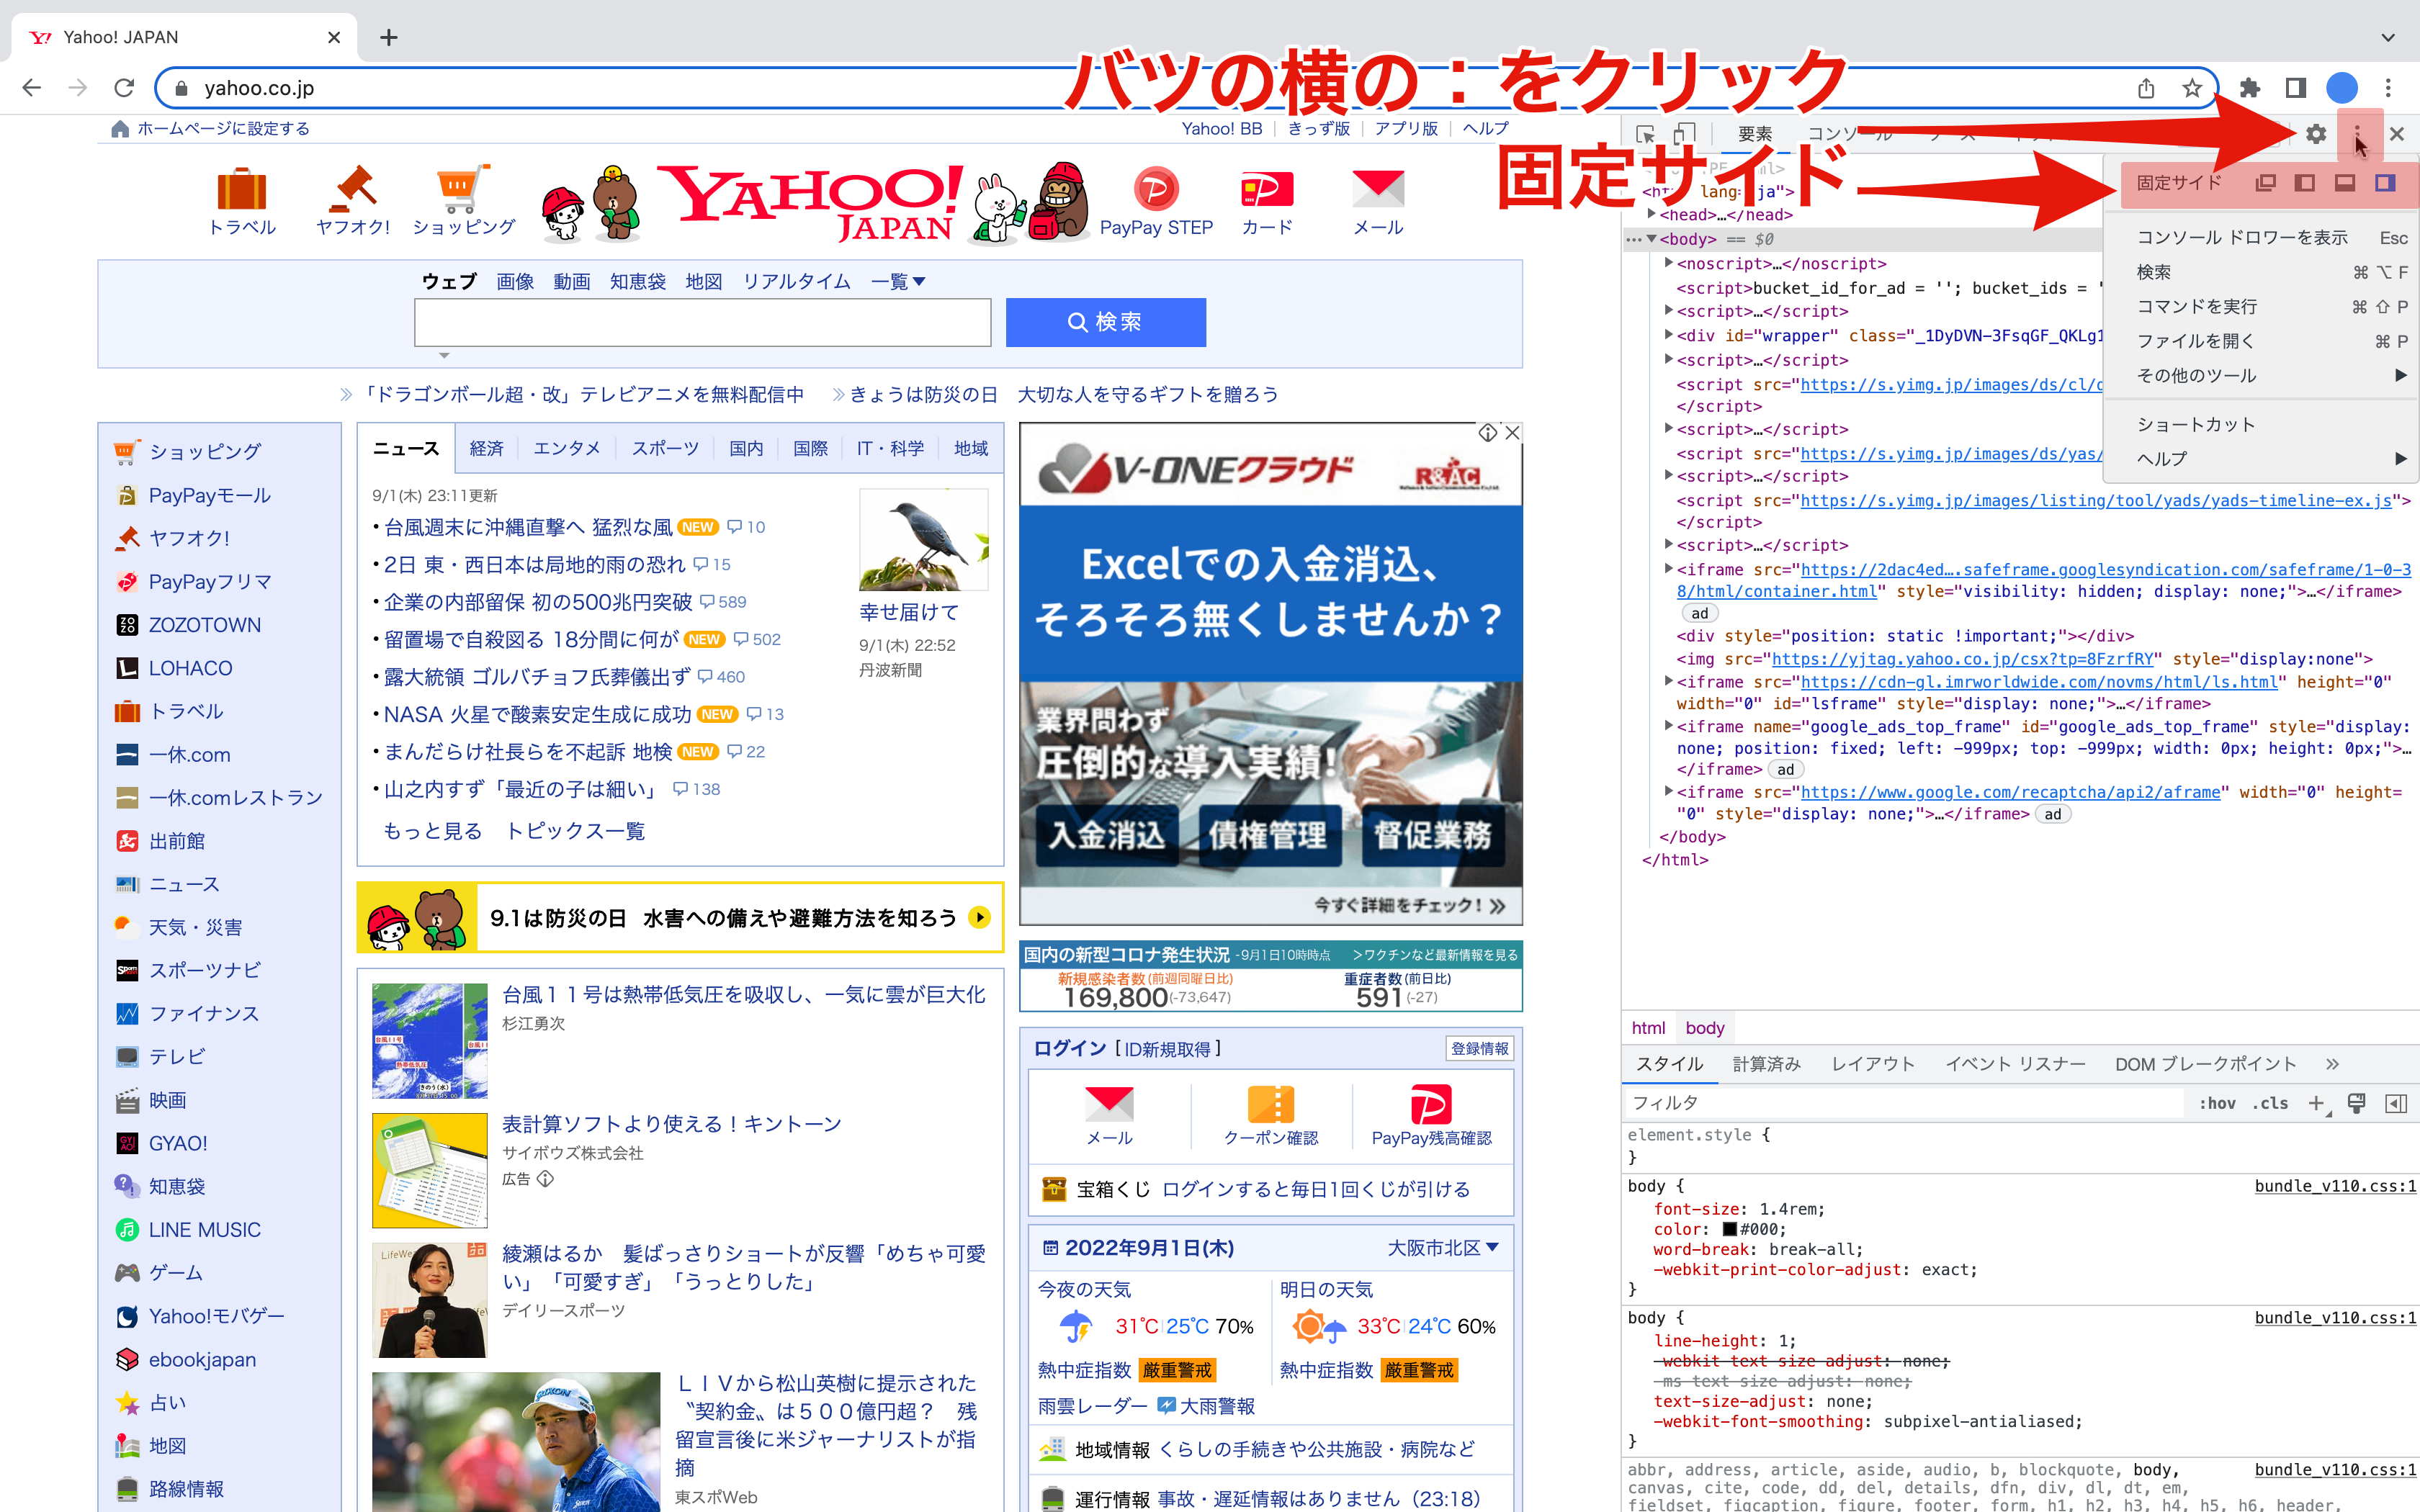Image resolution: width=2420 pixels, height=1512 pixels.
Task: Activate DevTools inspect element picker
Action: pos(1645,134)
